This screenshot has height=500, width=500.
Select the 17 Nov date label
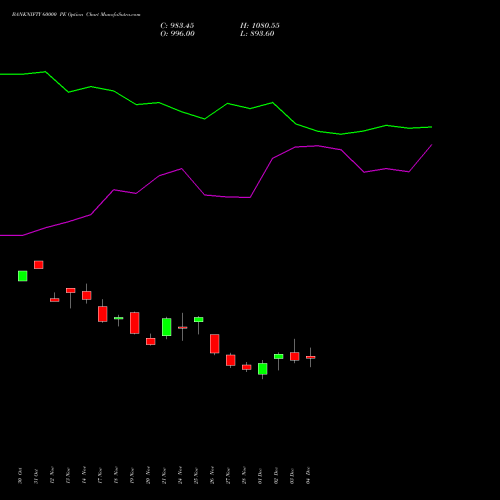100,475
